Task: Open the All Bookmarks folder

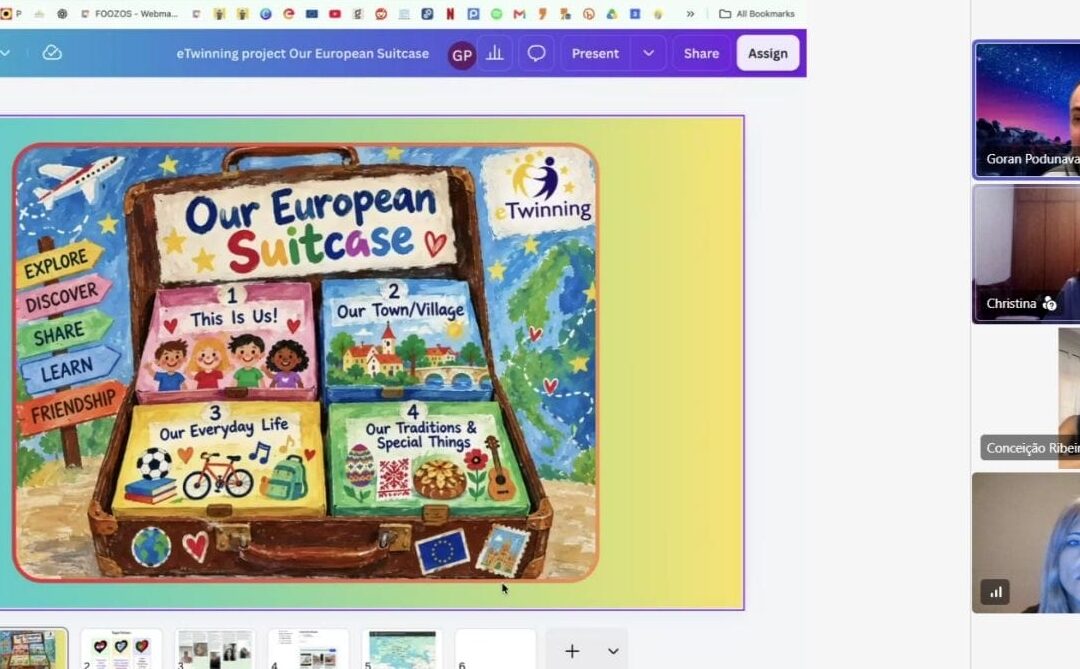Action: [756, 14]
